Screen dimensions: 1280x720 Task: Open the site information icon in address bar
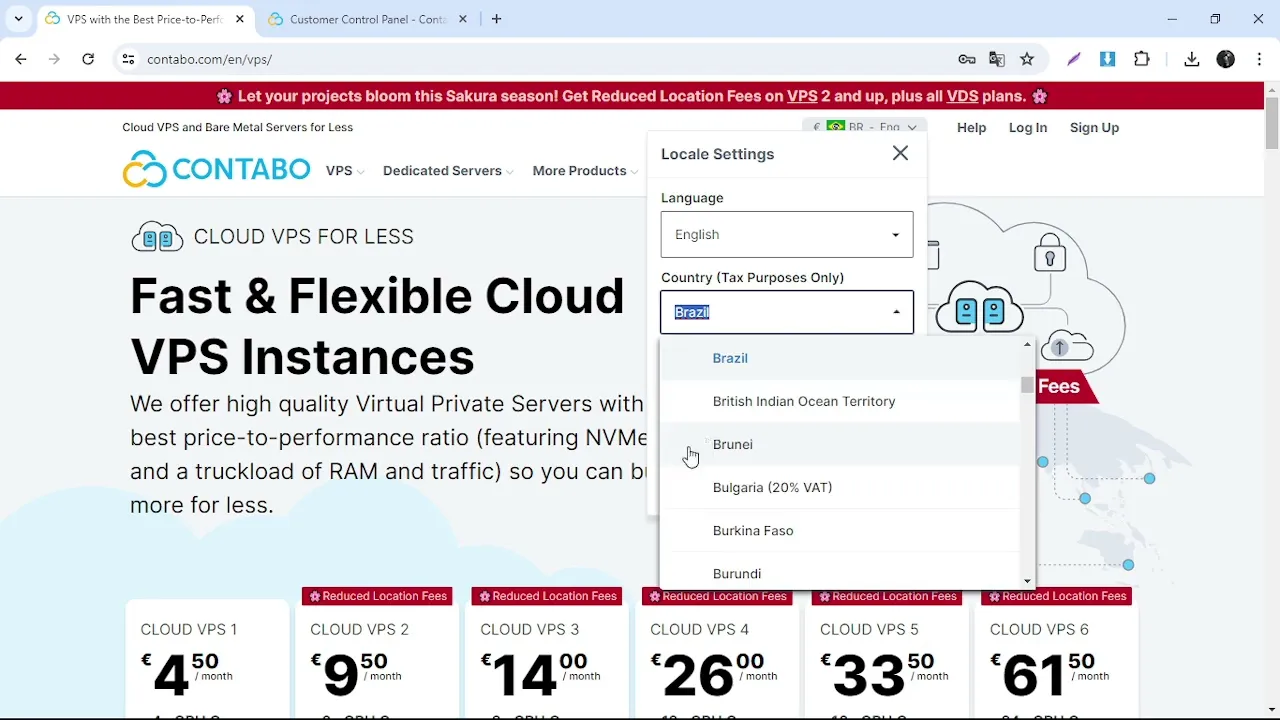click(x=128, y=59)
